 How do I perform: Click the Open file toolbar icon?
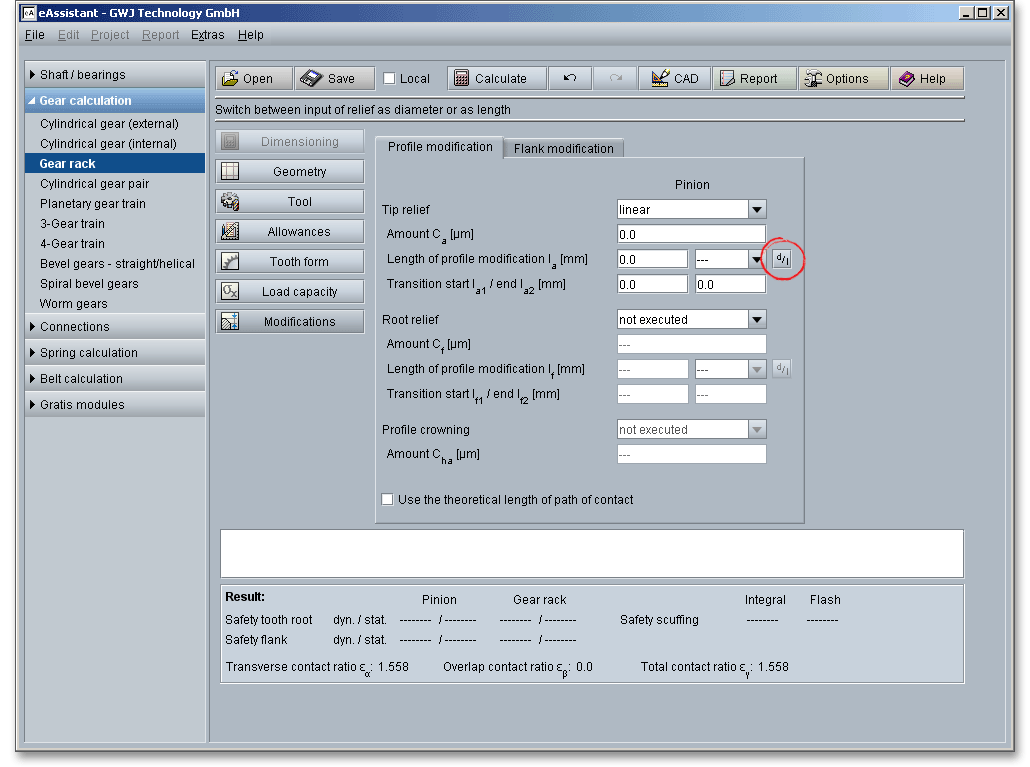click(x=231, y=79)
